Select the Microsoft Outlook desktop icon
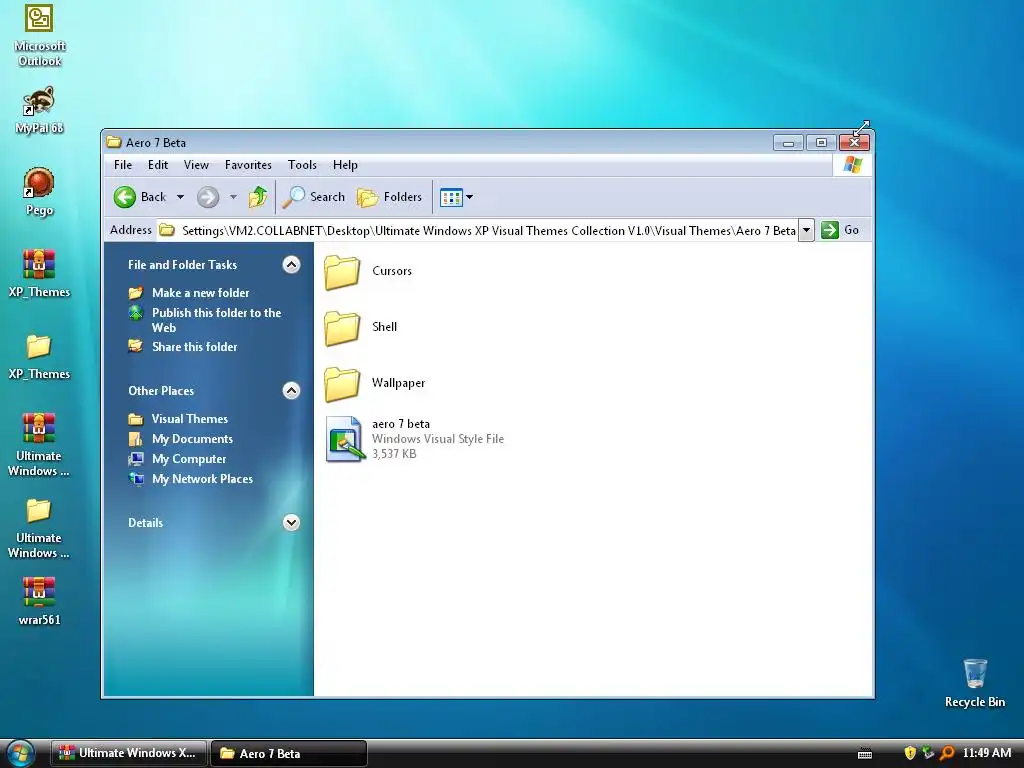The width and height of the screenshot is (1024, 768). (39, 37)
